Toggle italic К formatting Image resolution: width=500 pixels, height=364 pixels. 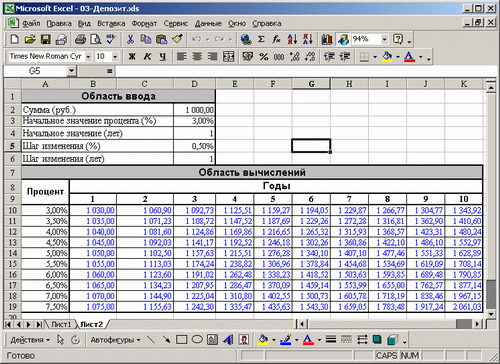tap(147, 56)
